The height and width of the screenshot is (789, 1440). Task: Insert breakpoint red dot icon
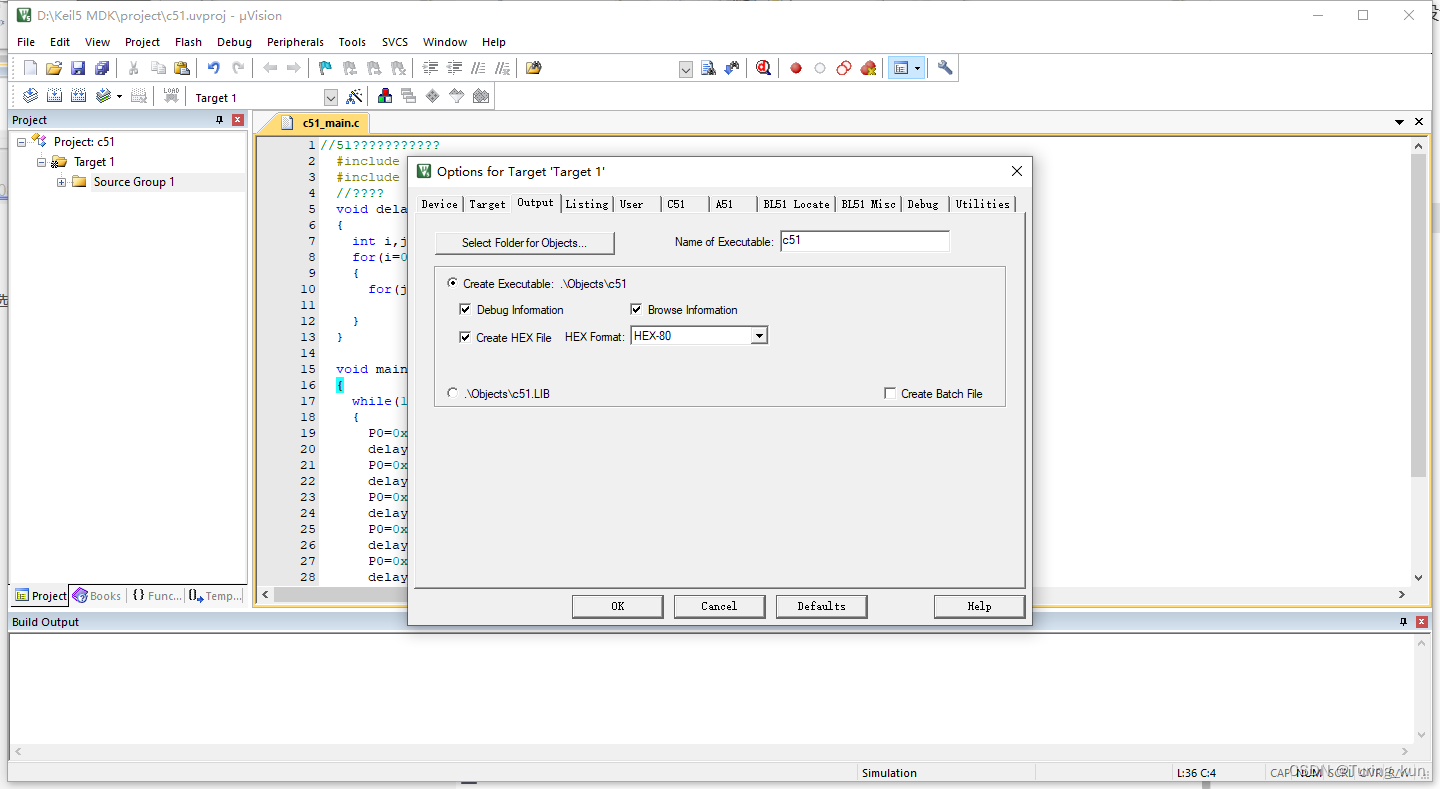(796, 68)
